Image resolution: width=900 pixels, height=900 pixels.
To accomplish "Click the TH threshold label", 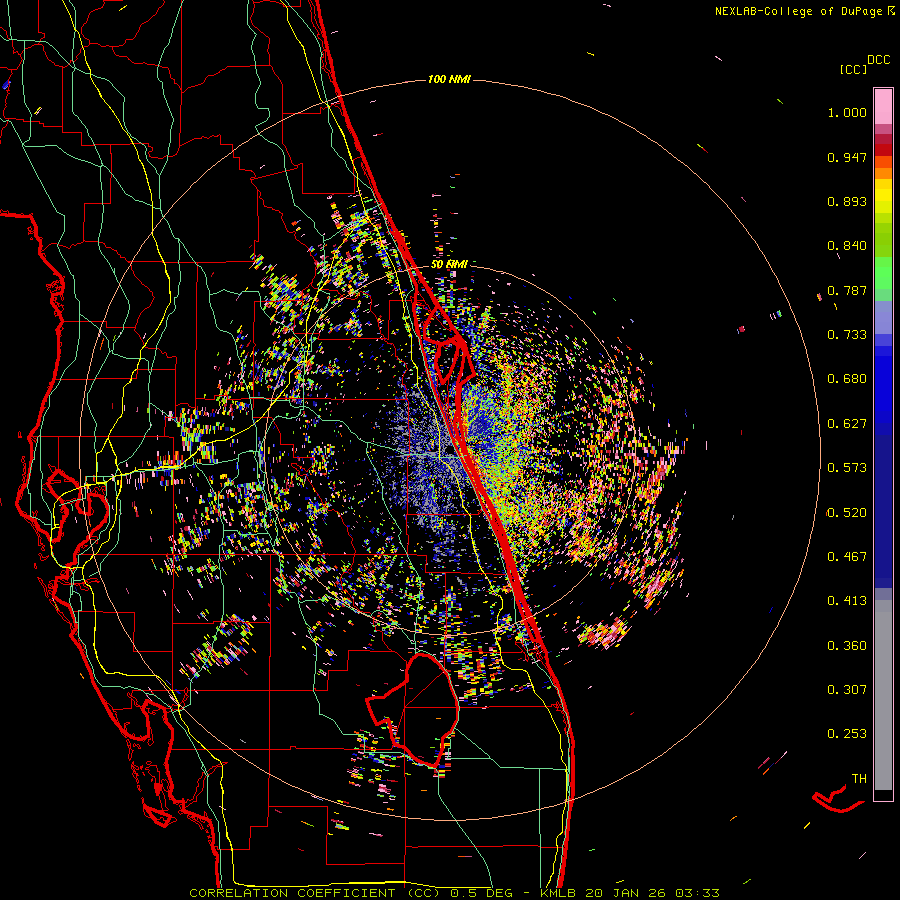I will point(859,779).
